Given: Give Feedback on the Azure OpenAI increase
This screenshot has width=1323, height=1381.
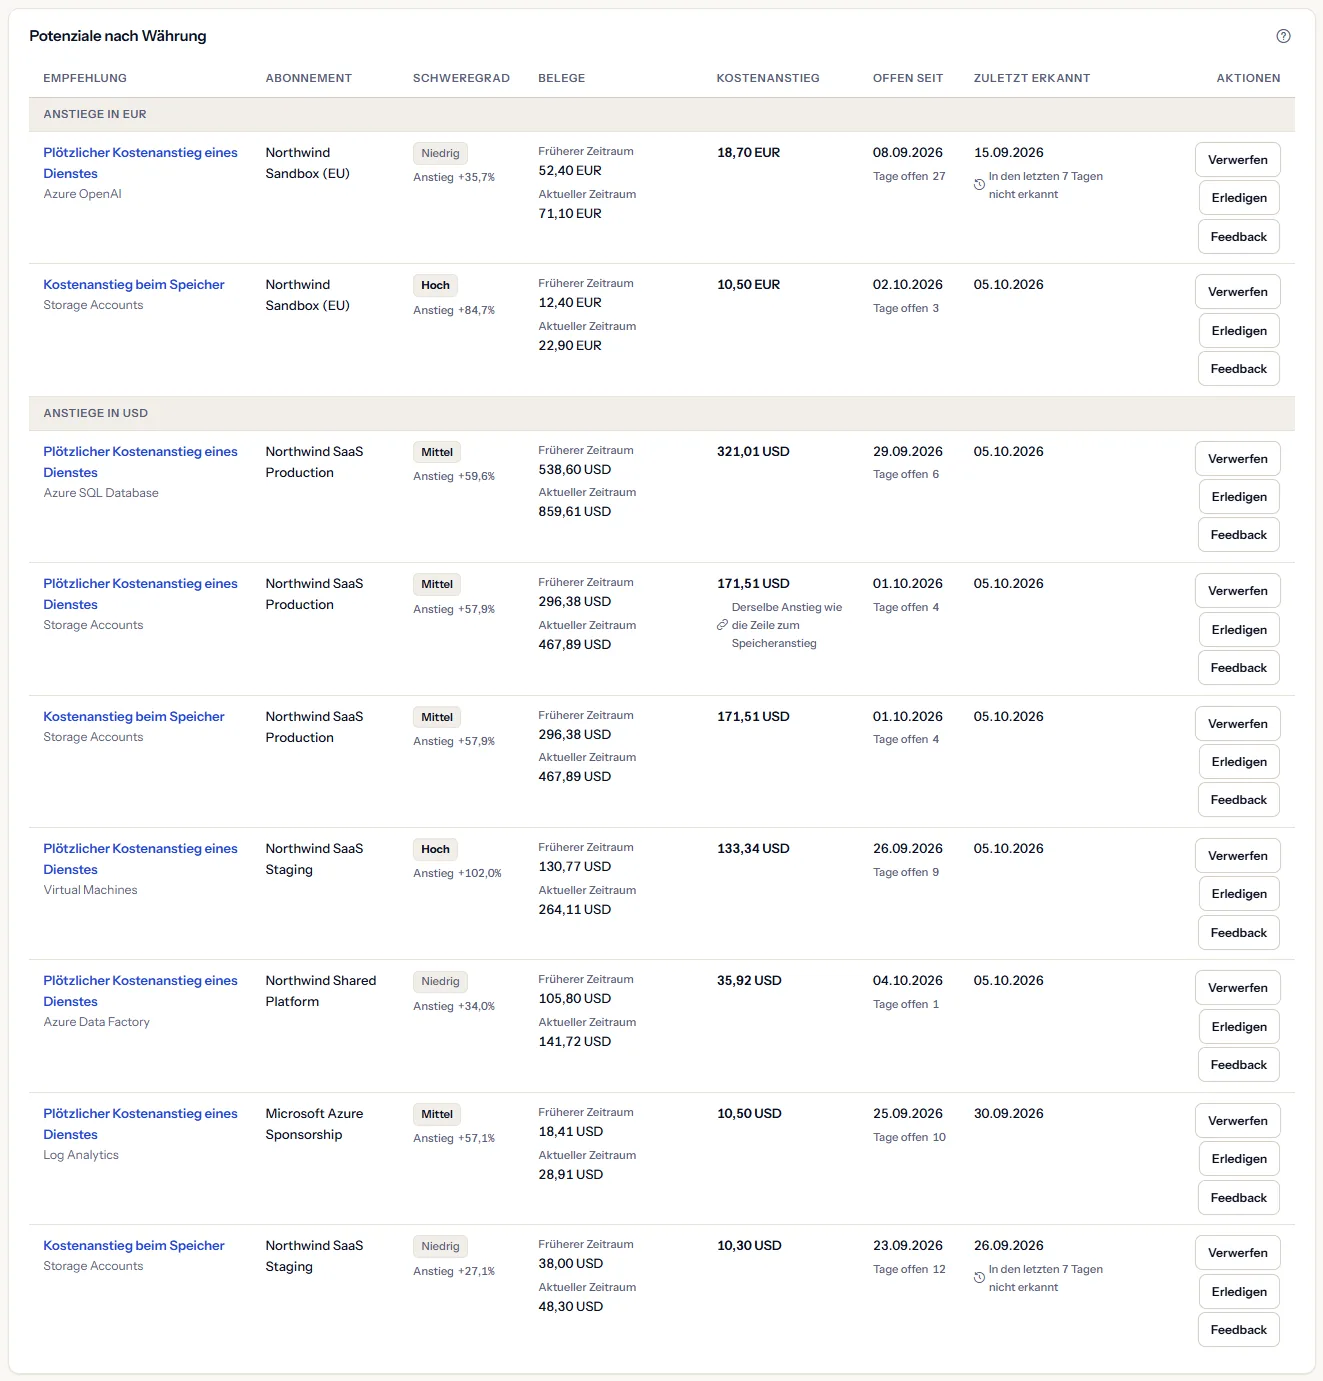Looking at the screenshot, I should 1239,237.
